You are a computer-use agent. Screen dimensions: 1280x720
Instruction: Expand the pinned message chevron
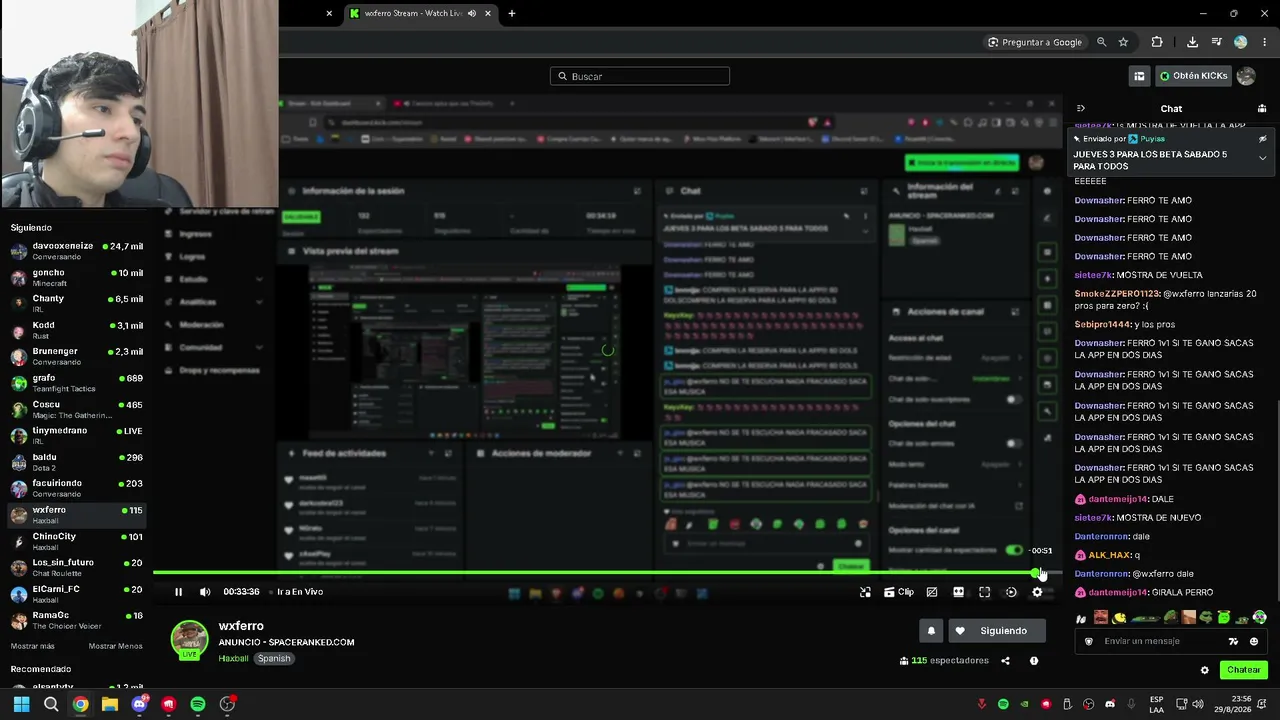point(1262,158)
